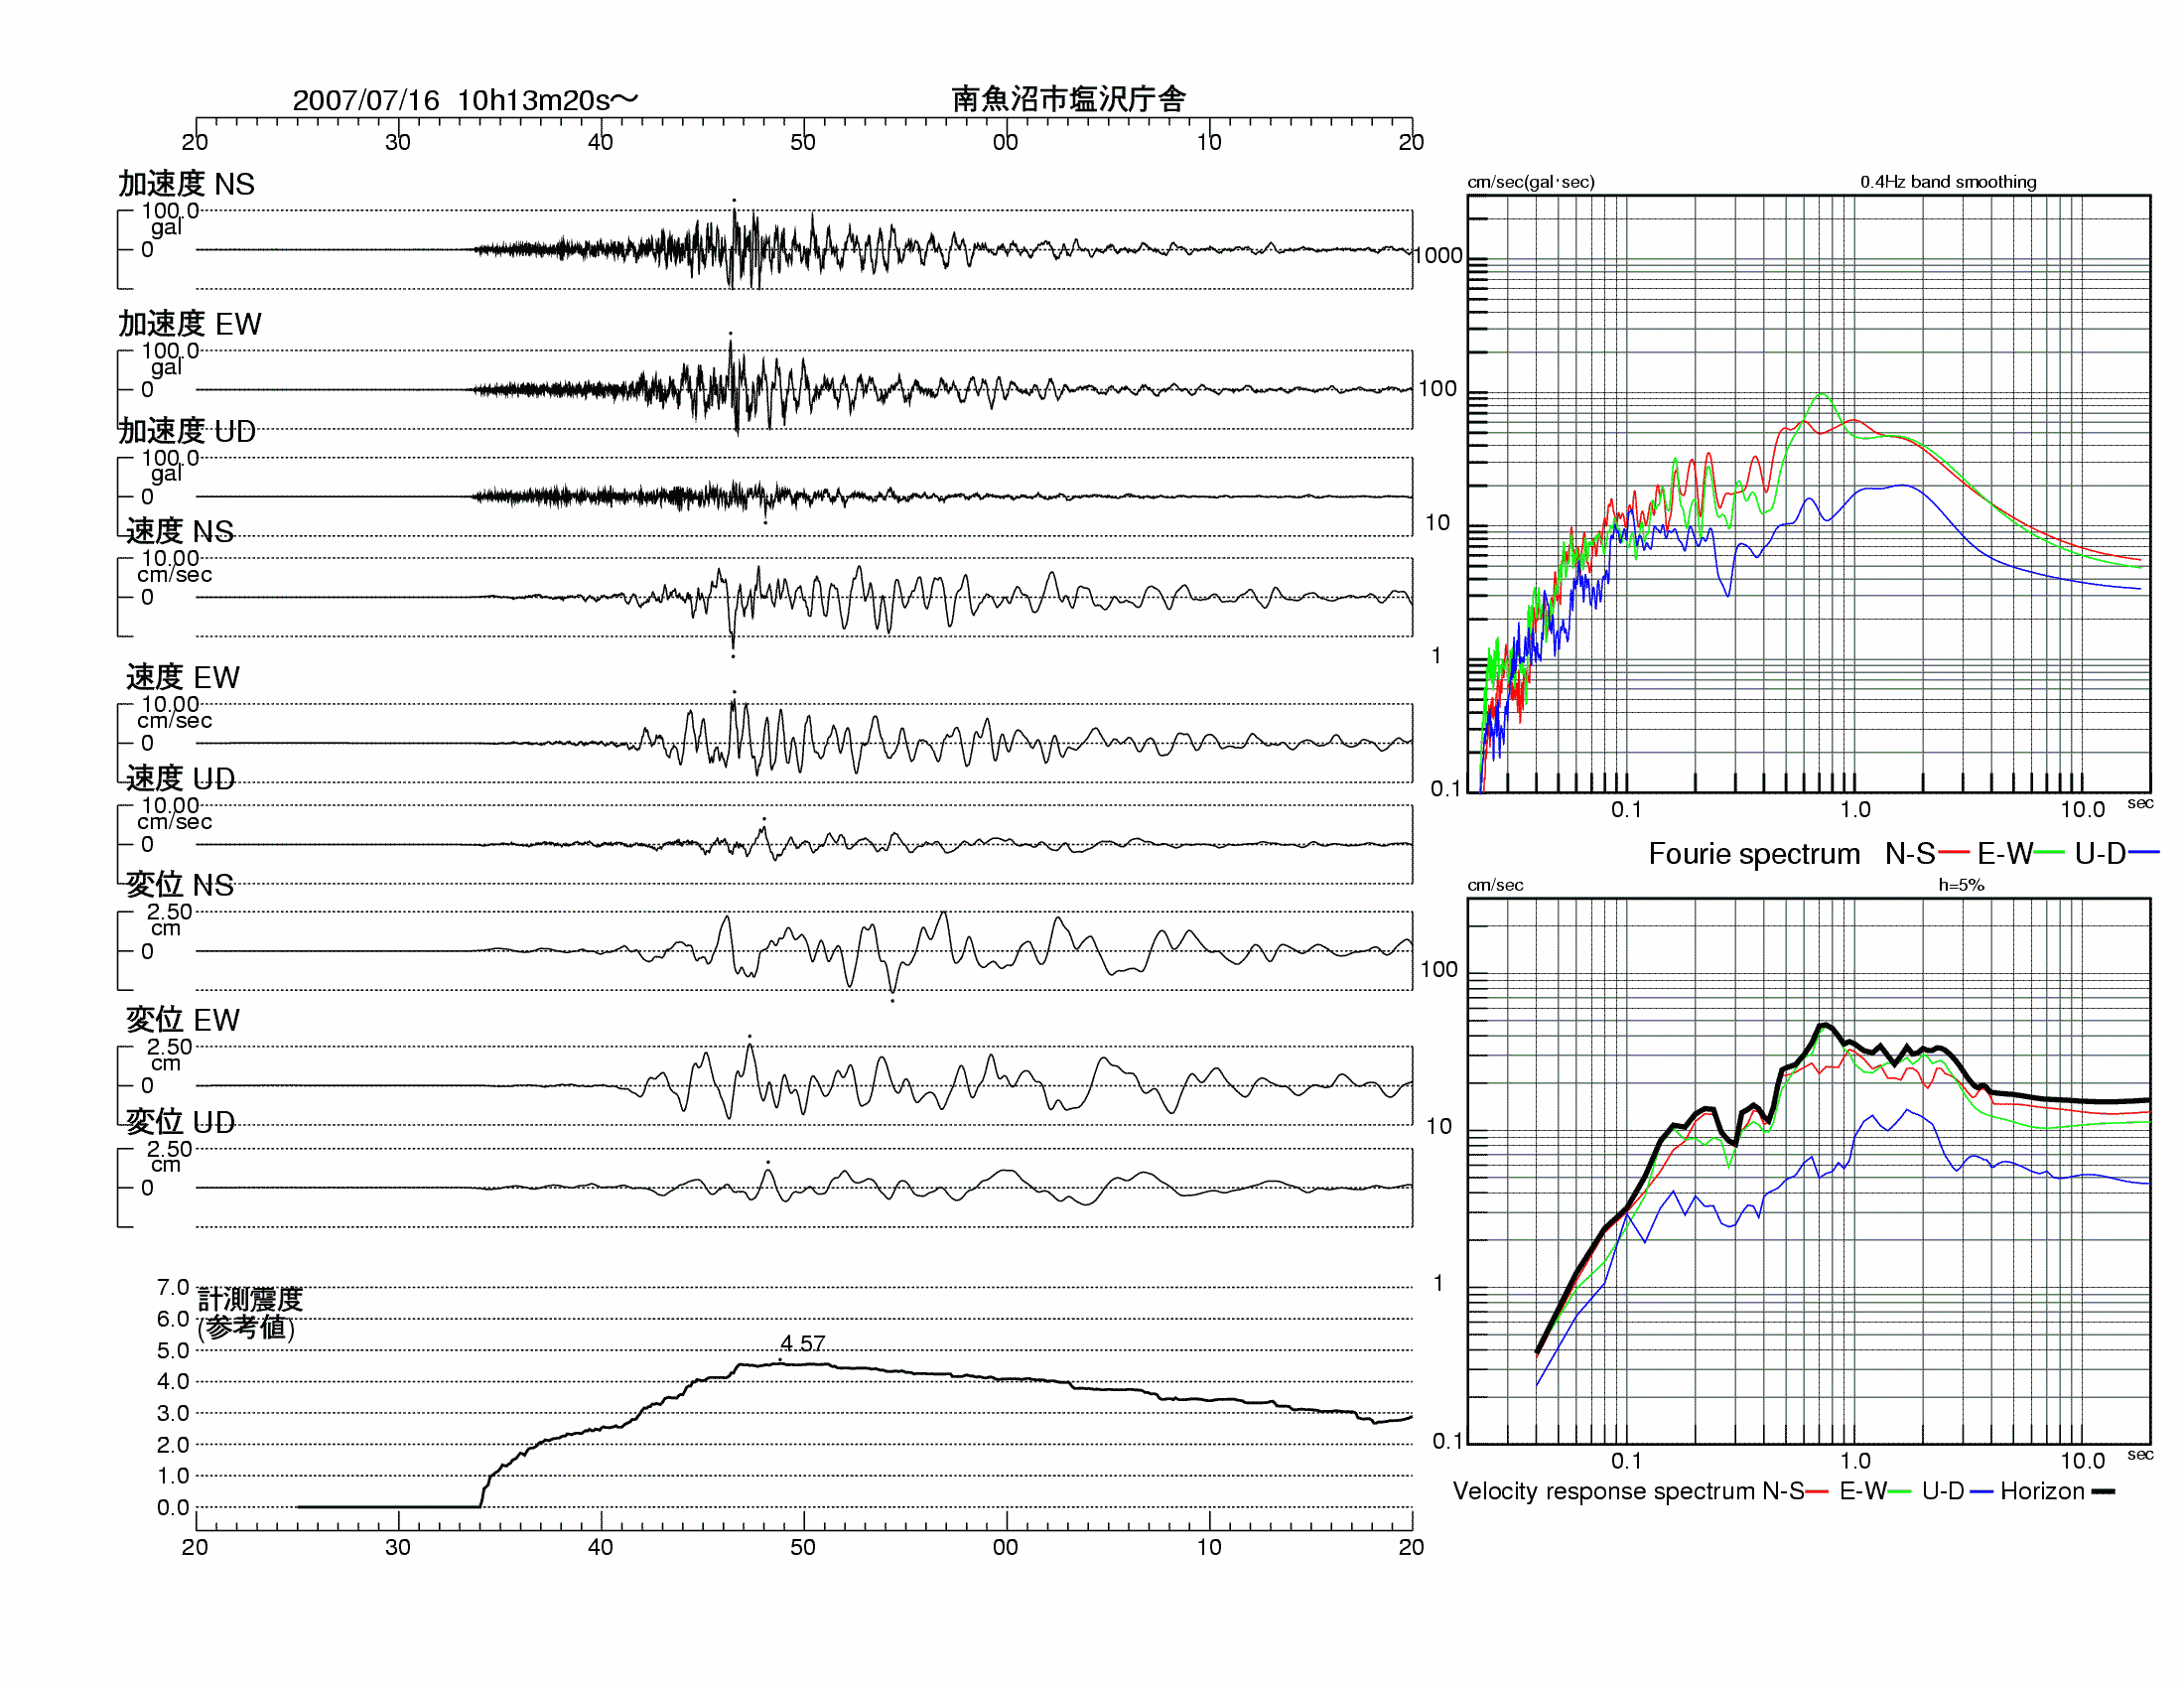Image resolution: width=2184 pixels, height=1688 pixels.
Task: Click the black Horizon legend line
Action: 2103,1491
